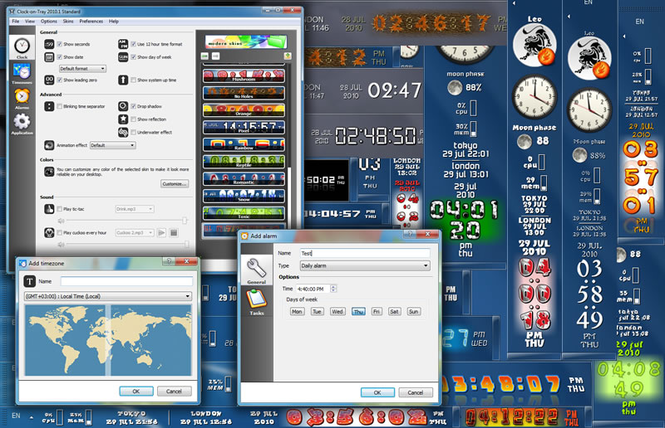
Task: Toggle the Drop shadow checkbox
Action: pos(134,106)
